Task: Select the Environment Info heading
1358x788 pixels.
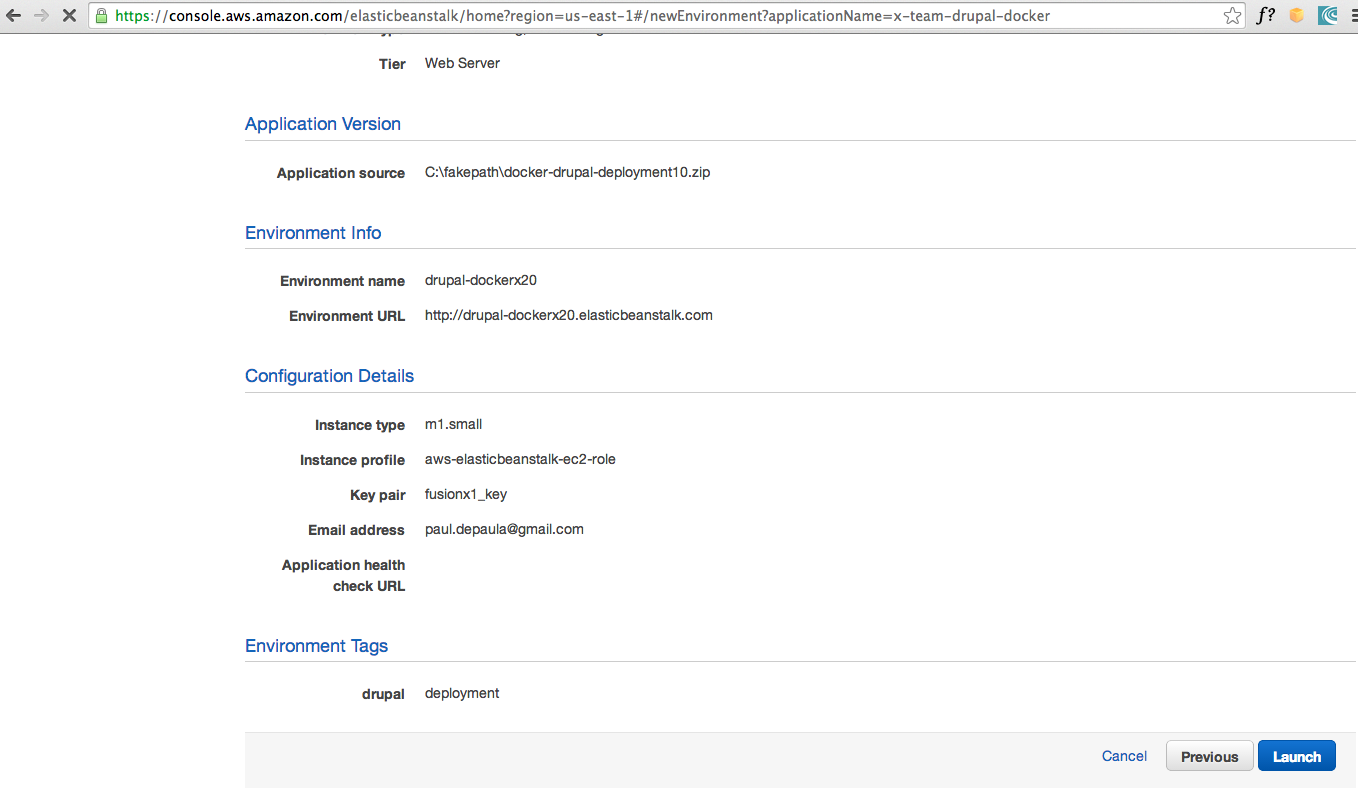Action: [313, 233]
